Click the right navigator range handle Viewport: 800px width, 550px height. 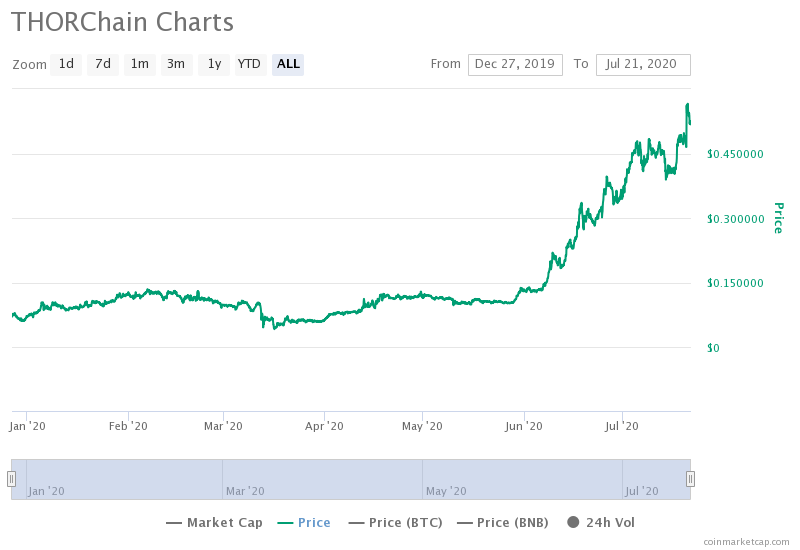click(690, 479)
